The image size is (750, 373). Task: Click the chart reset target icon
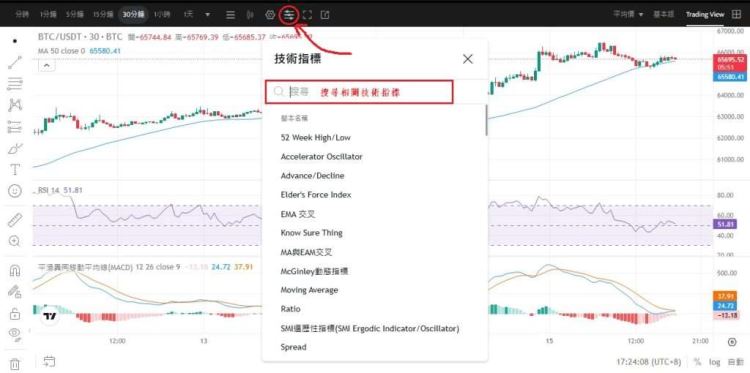(x=732, y=341)
